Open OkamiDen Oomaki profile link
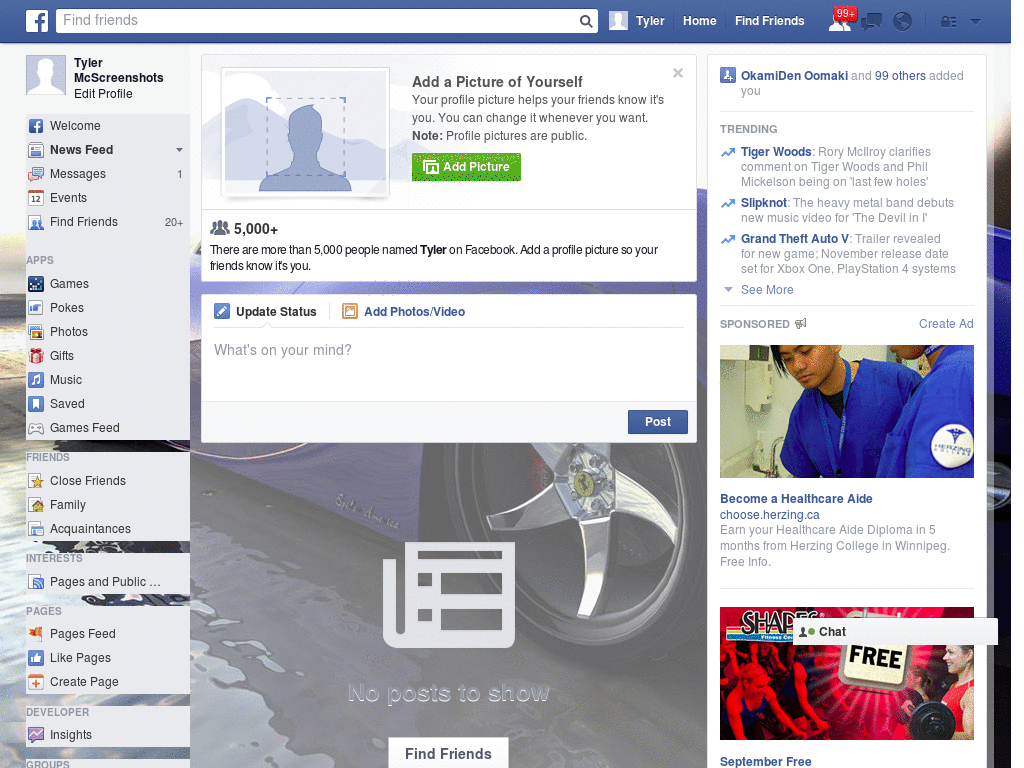Viewport: 1024px width, 768px height. tap(794, 76)
